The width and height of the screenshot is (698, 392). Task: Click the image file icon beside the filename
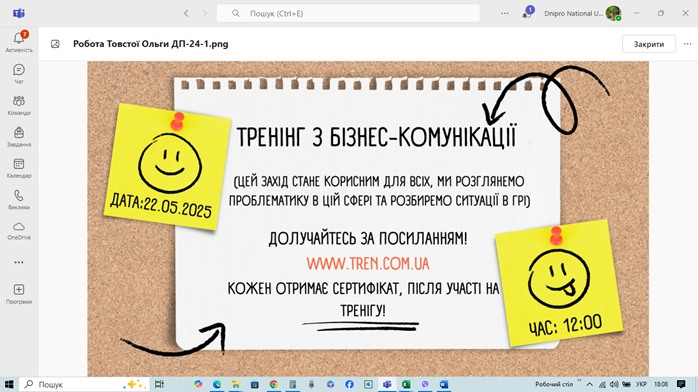55,44
